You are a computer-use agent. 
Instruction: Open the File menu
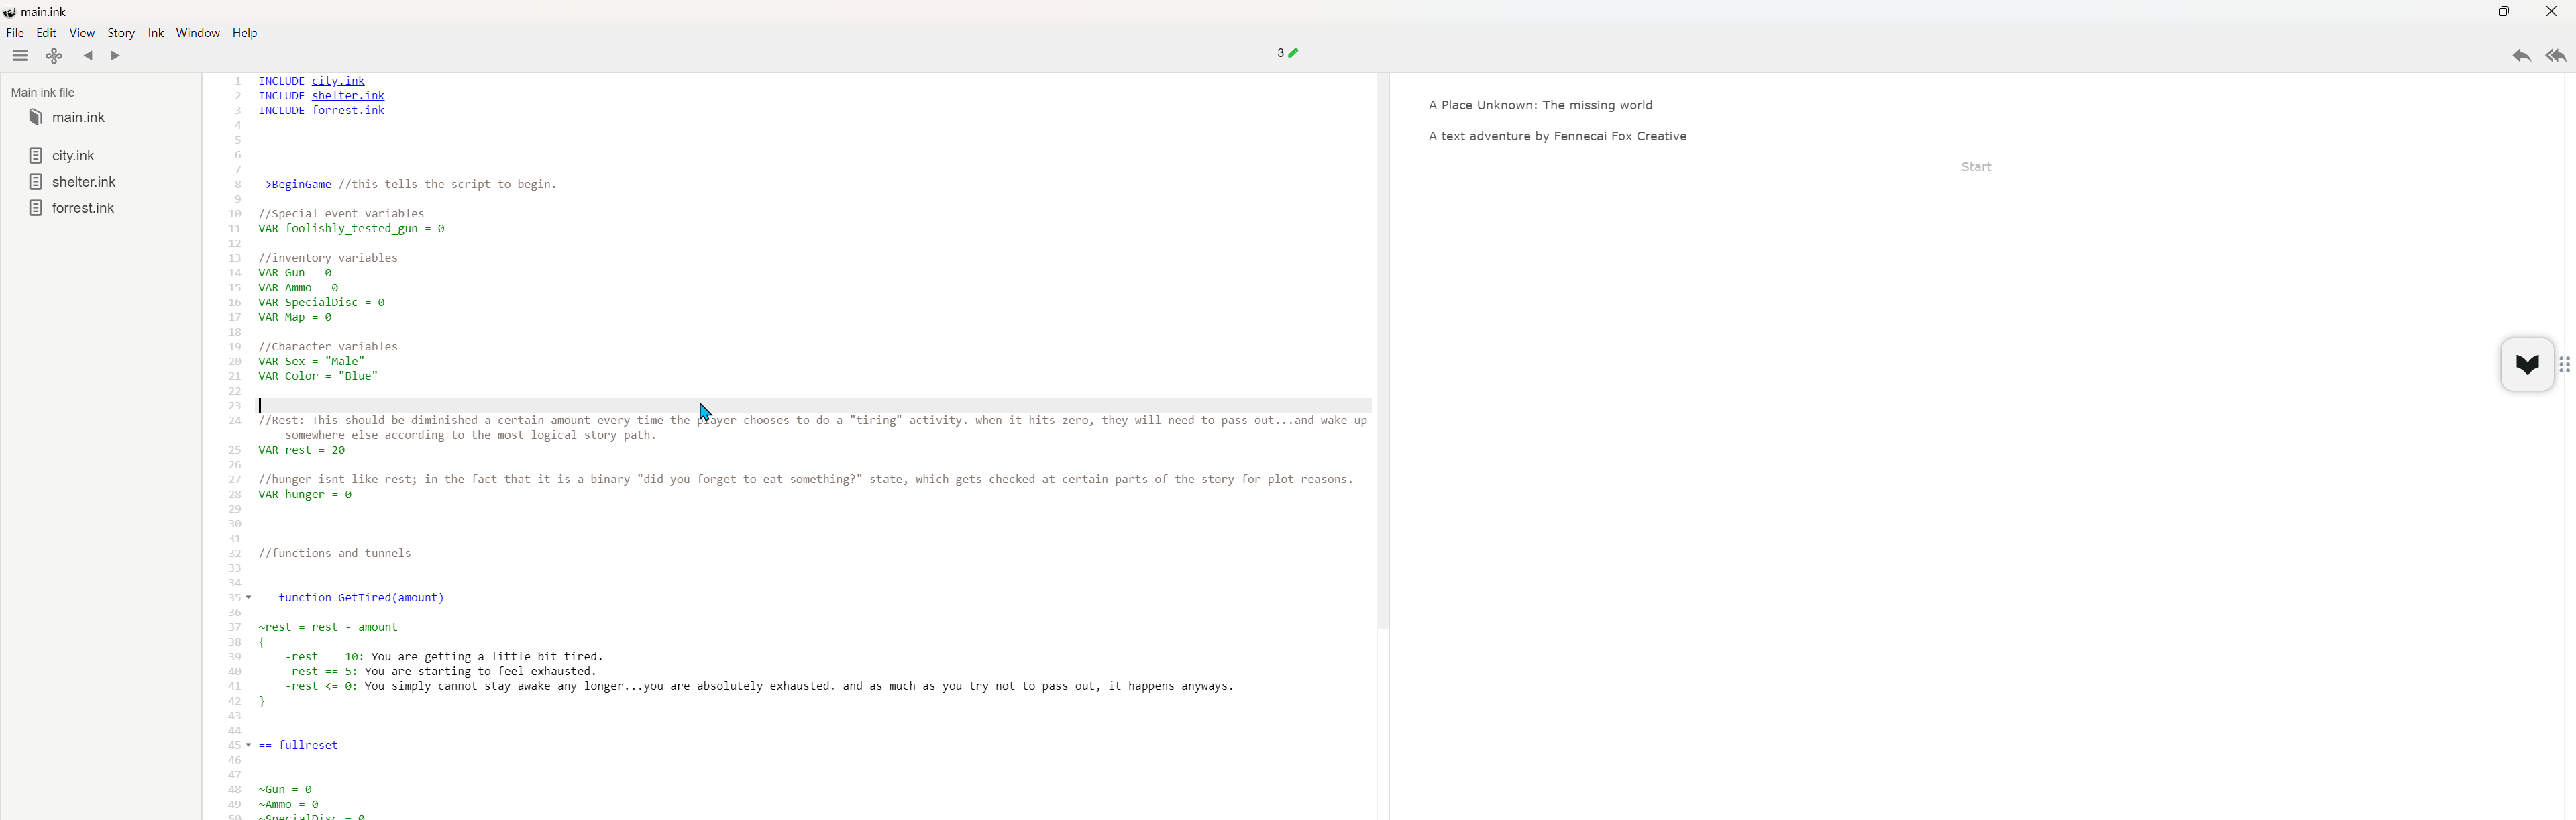(x=15, y=33)
